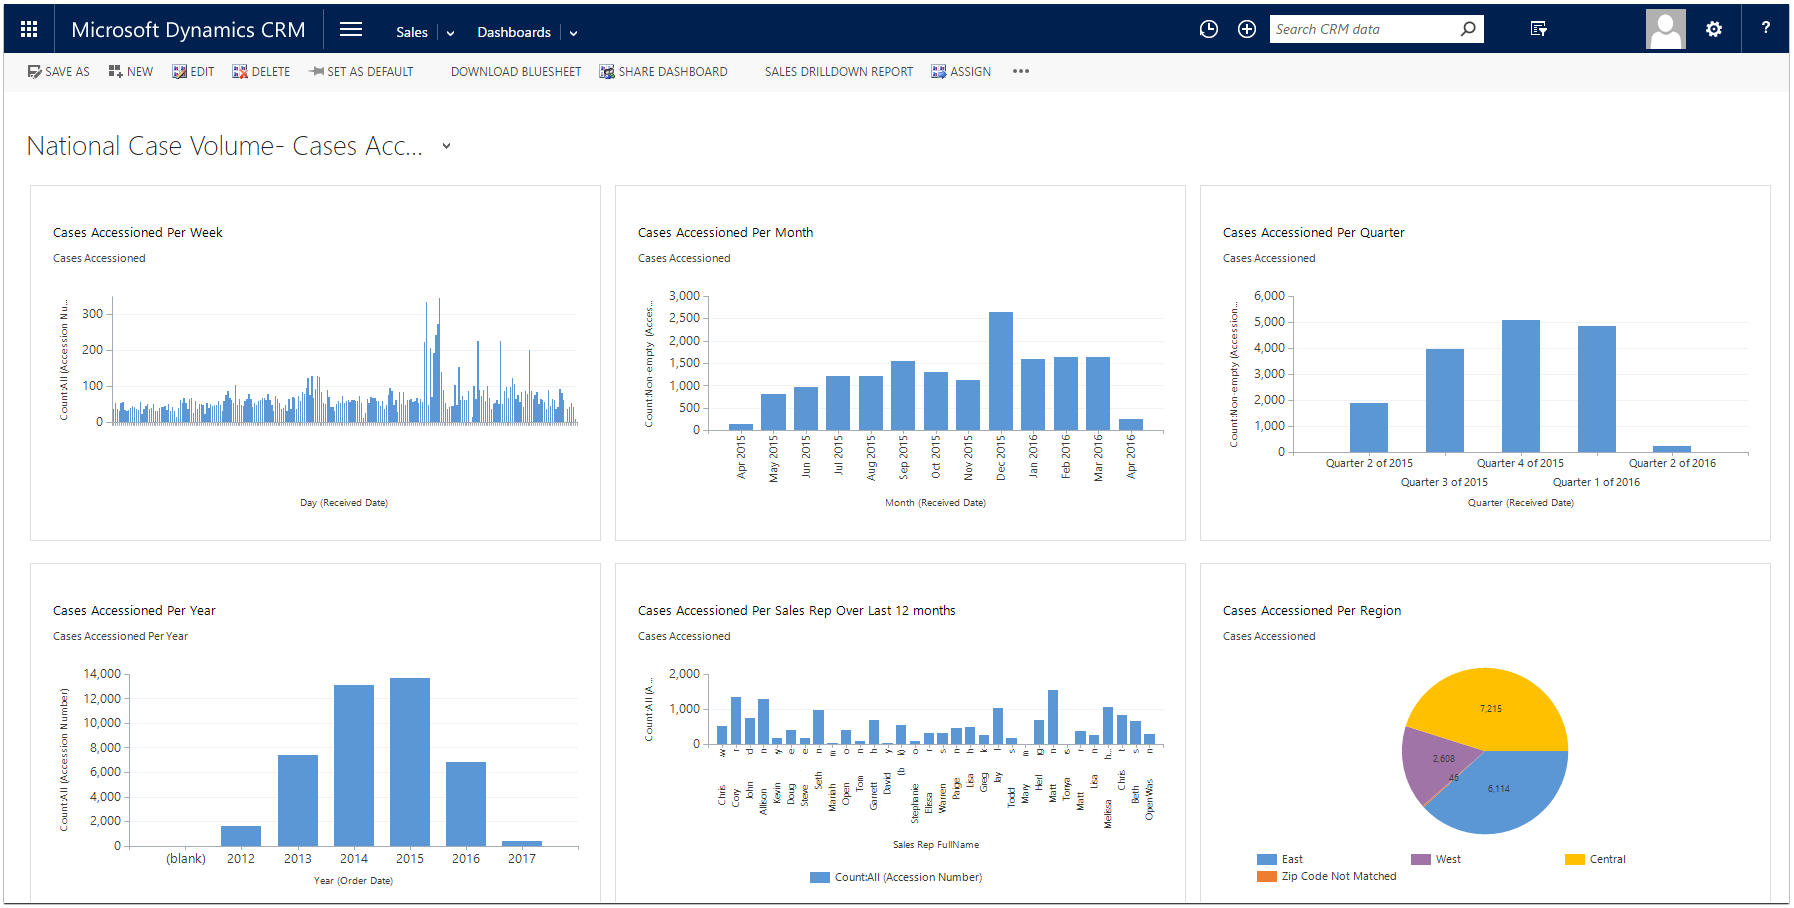Open the settings gear icon
This screenshot has height=908, width=1794.
click(x=1714, y=29)
